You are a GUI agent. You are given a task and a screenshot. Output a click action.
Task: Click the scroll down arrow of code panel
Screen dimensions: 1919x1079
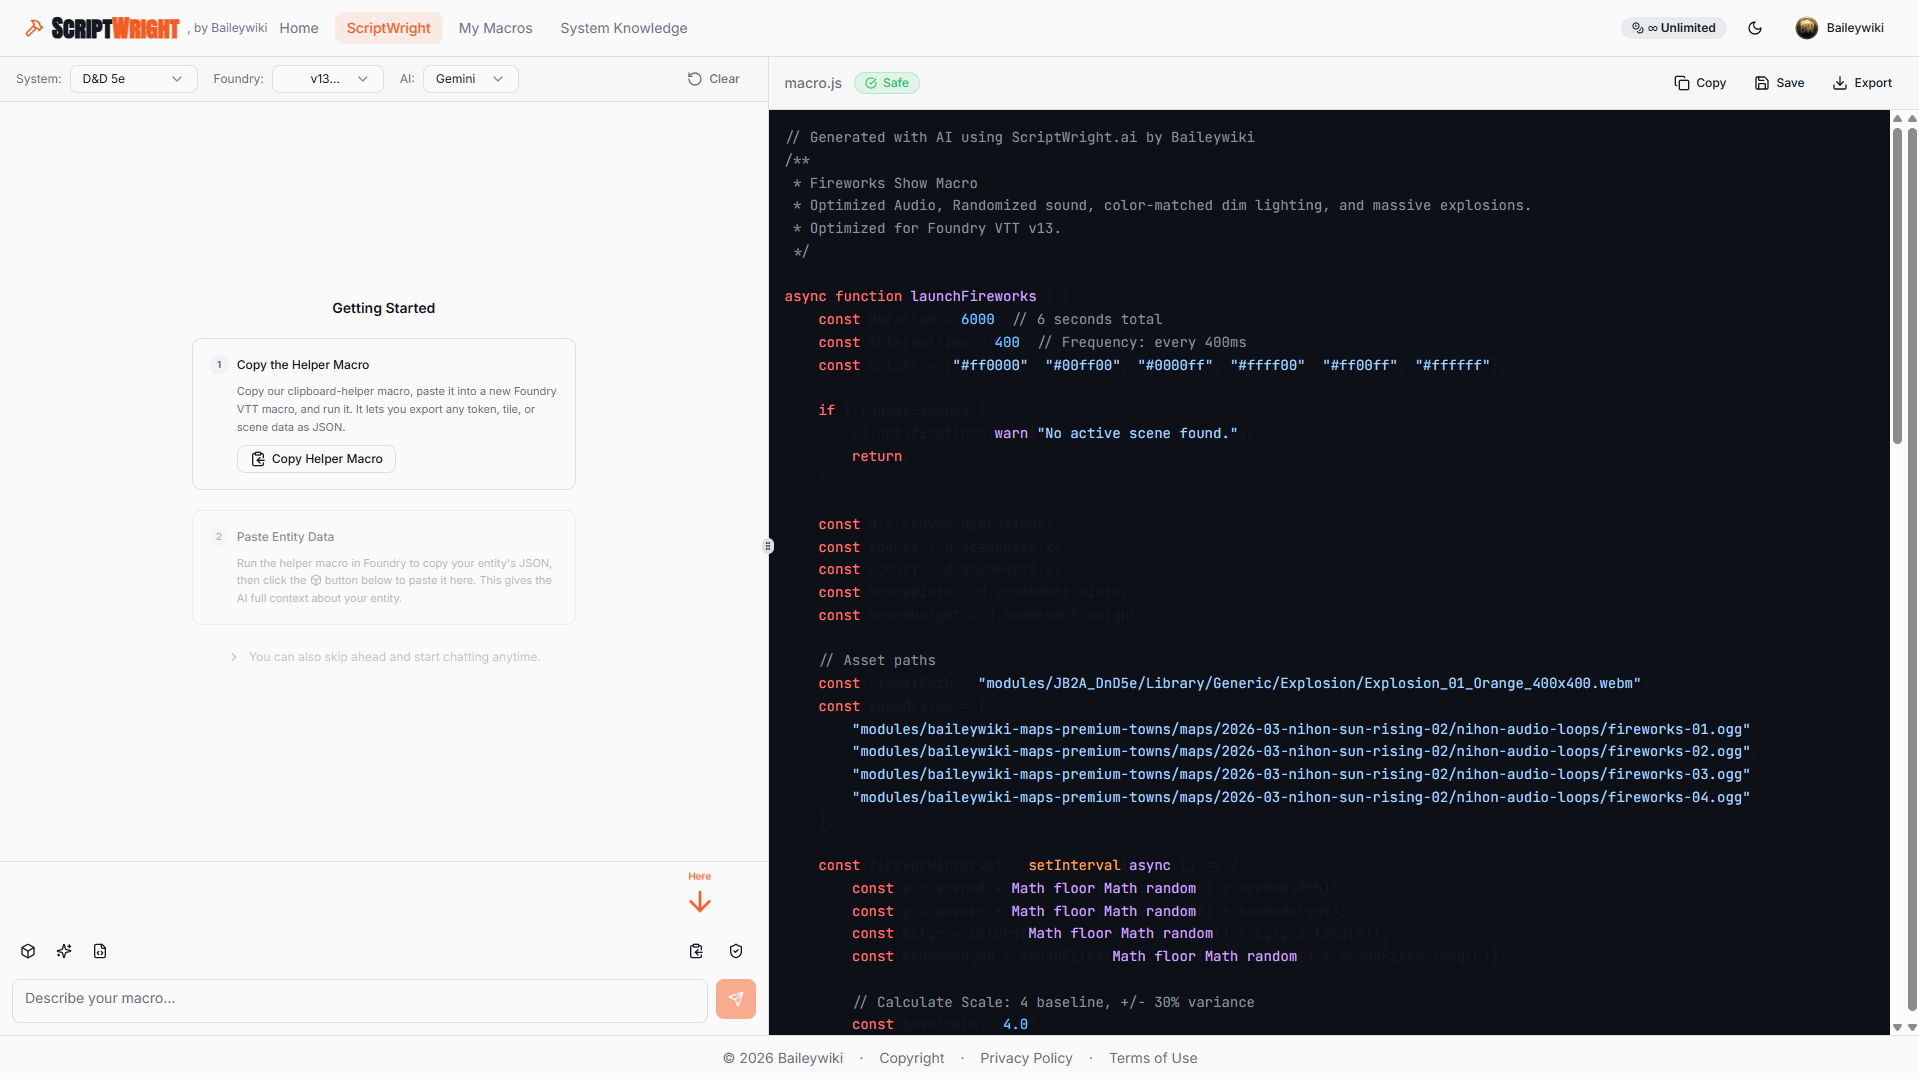(1897, 1027)
